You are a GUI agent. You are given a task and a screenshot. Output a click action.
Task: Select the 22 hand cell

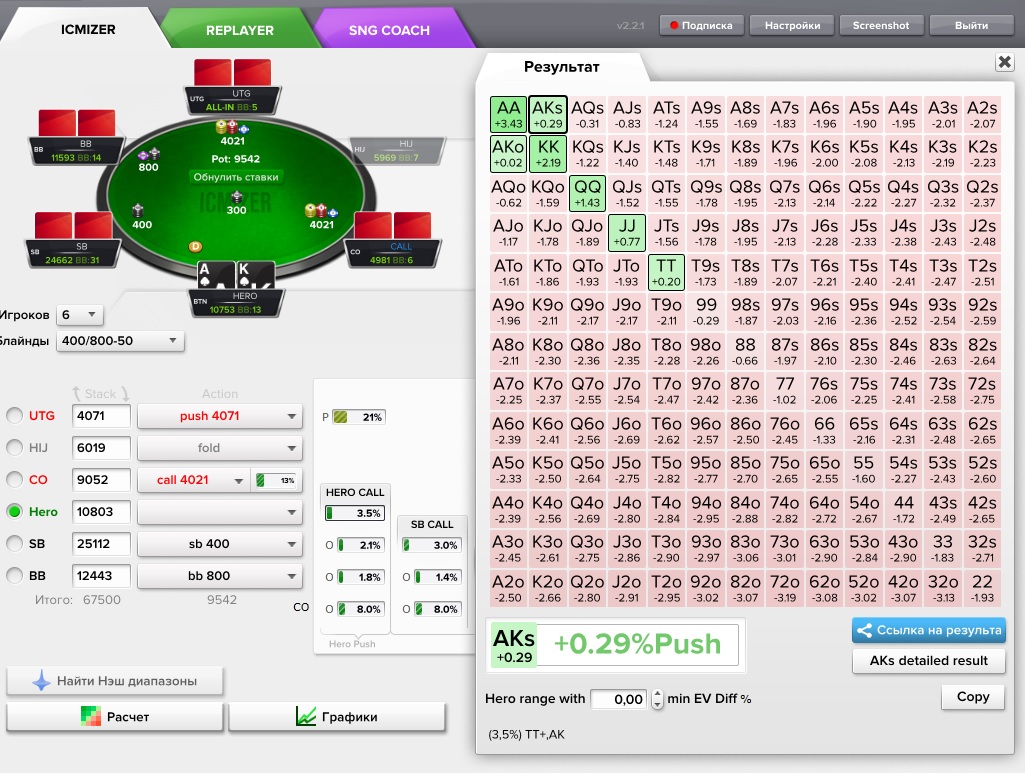pyautogui.click(x=982, y=588)
